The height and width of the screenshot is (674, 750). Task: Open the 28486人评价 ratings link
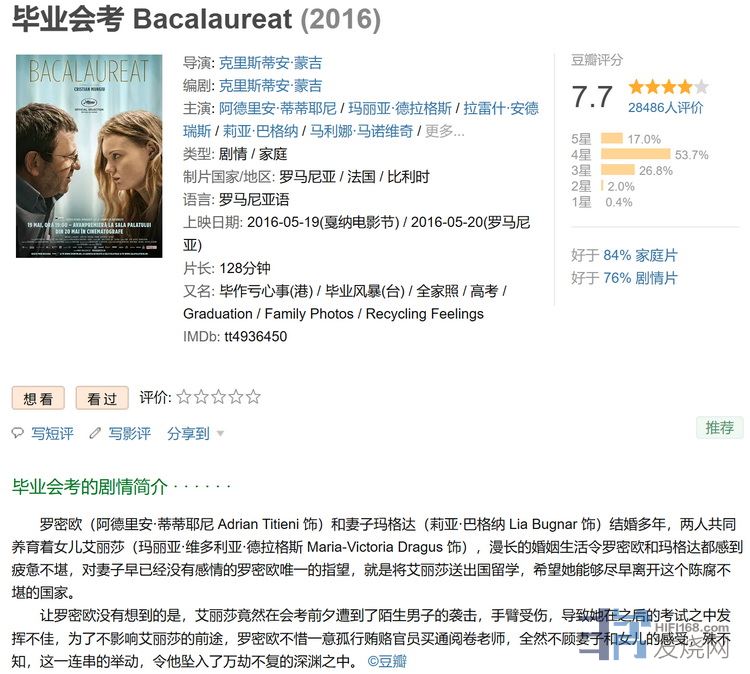(x=665, y=108)
